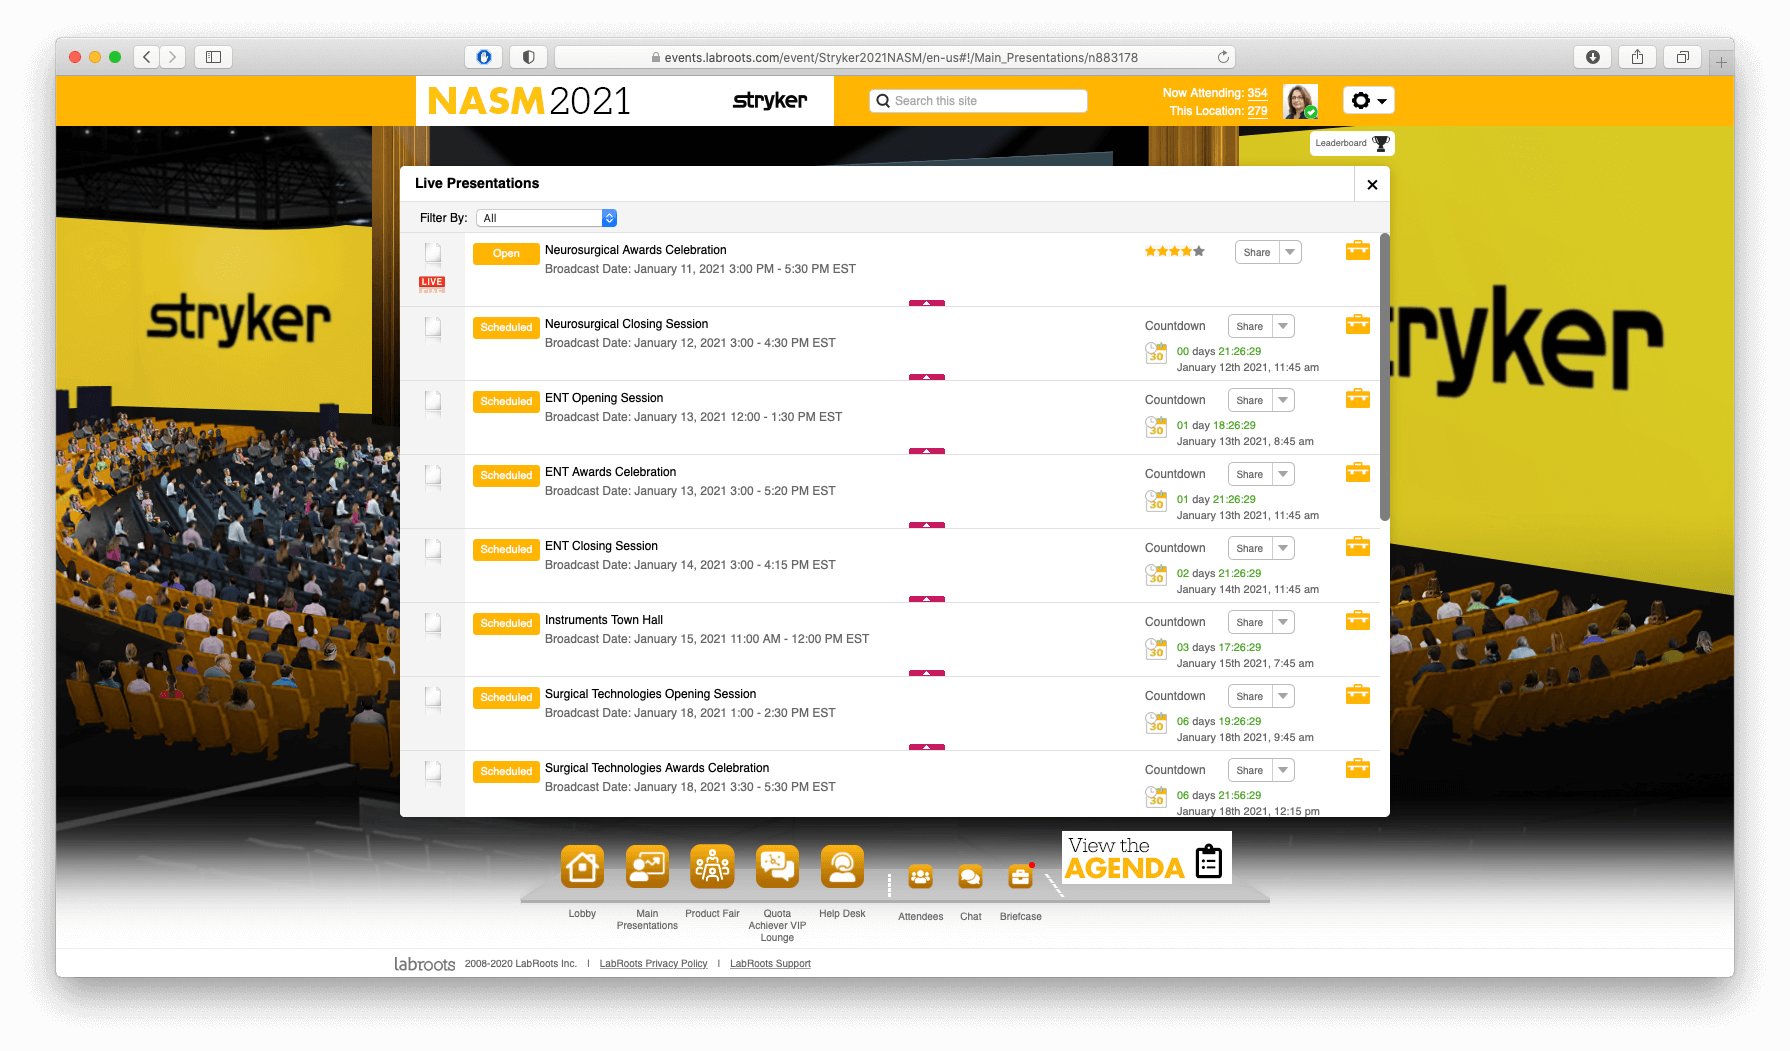1790x1051 pixels.
Task: Click the browser address bar
Action: tap(895, 57)
